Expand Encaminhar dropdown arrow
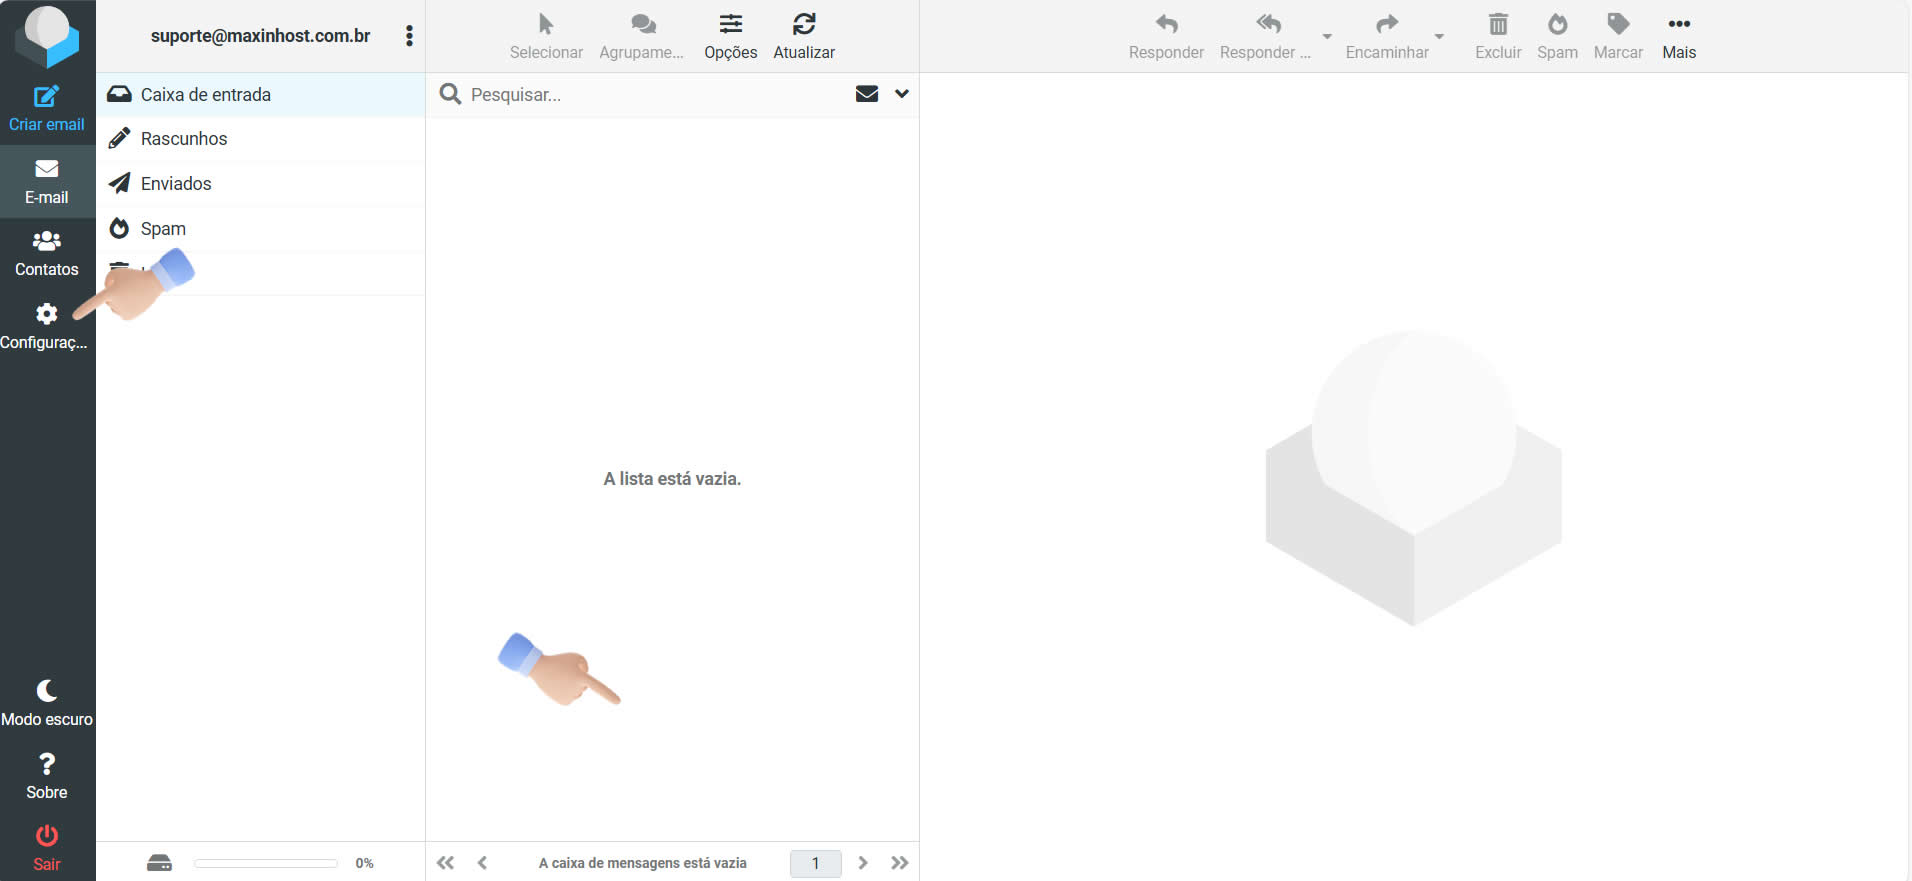Screen dimensions: 1912x881 pyautogui.click(x=1439, y=36)
